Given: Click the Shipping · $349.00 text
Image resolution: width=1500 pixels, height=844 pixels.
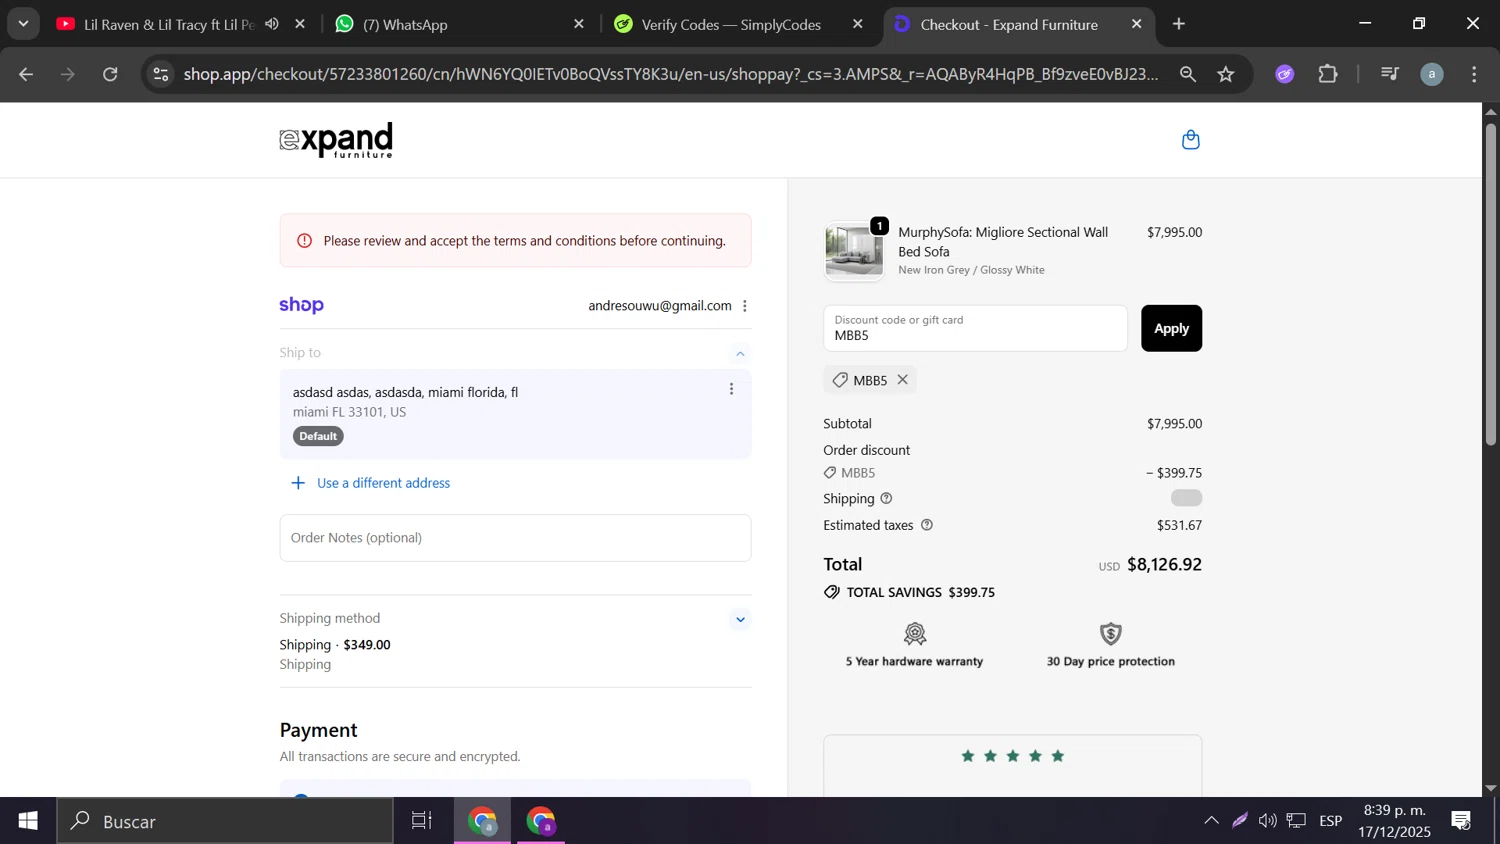Looking at the screenshot, I should [335, 645].
